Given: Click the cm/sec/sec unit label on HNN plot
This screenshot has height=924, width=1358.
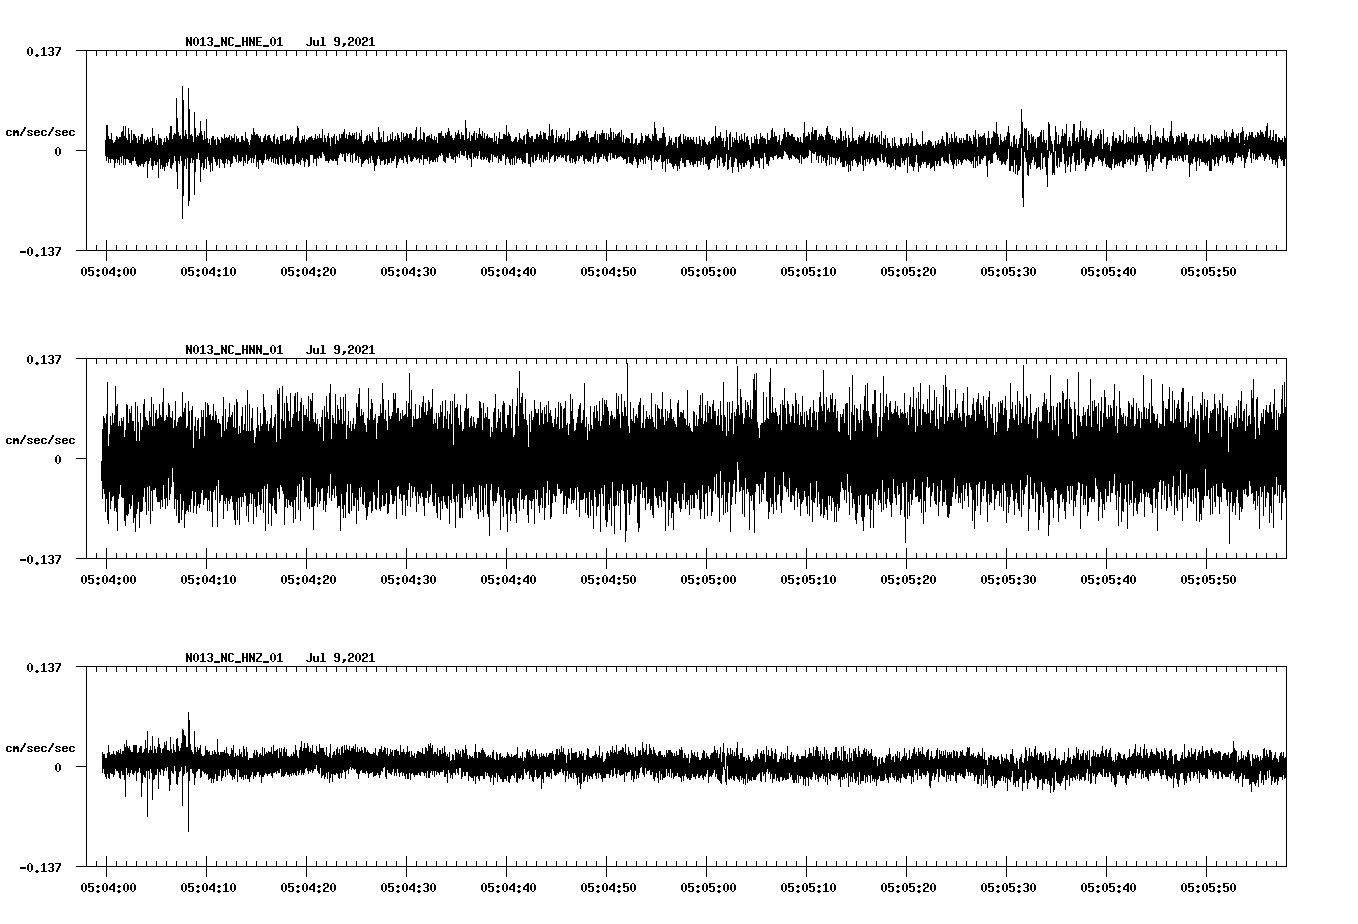Looking at the screenshot, I should tap(41, 439).
